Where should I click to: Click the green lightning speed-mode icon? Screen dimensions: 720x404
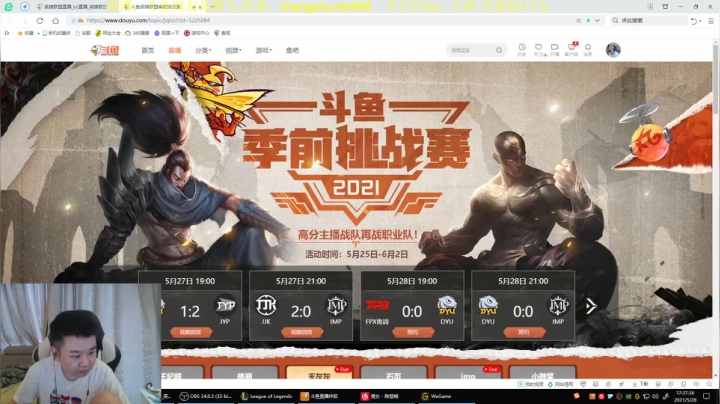pyautogui.click(x=588, y=21)
